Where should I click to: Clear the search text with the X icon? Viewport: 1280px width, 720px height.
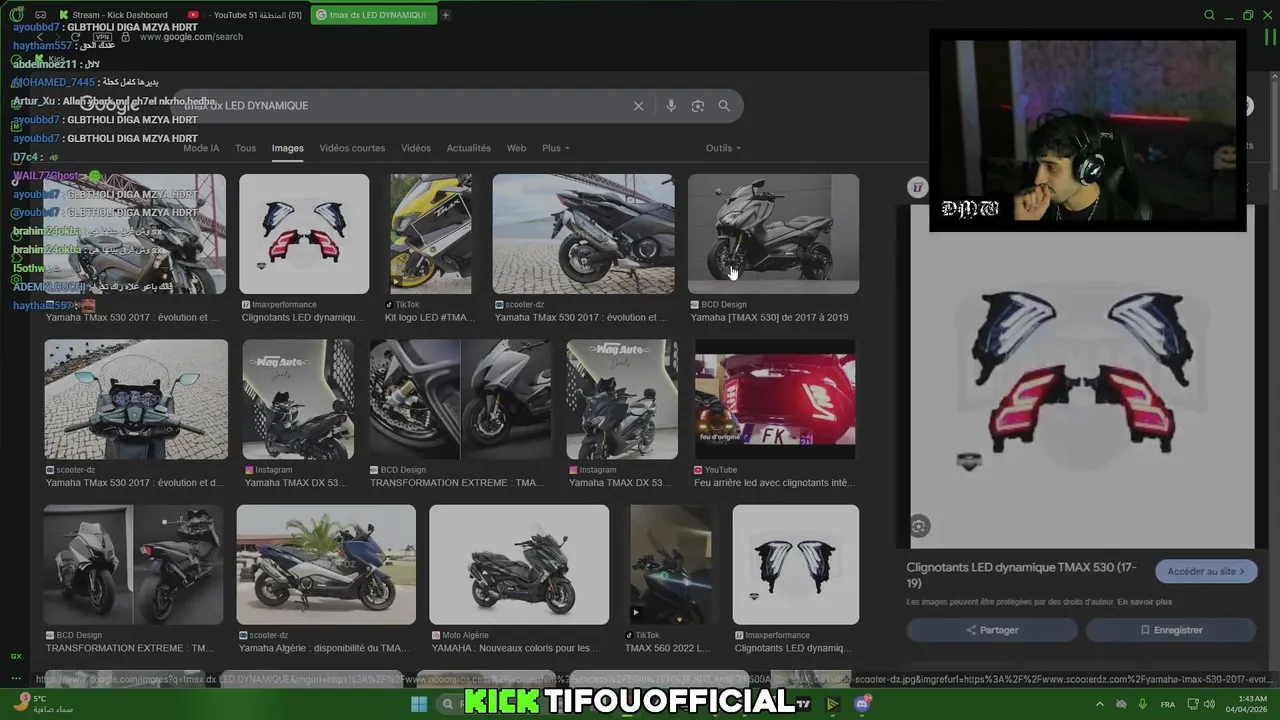638,106
